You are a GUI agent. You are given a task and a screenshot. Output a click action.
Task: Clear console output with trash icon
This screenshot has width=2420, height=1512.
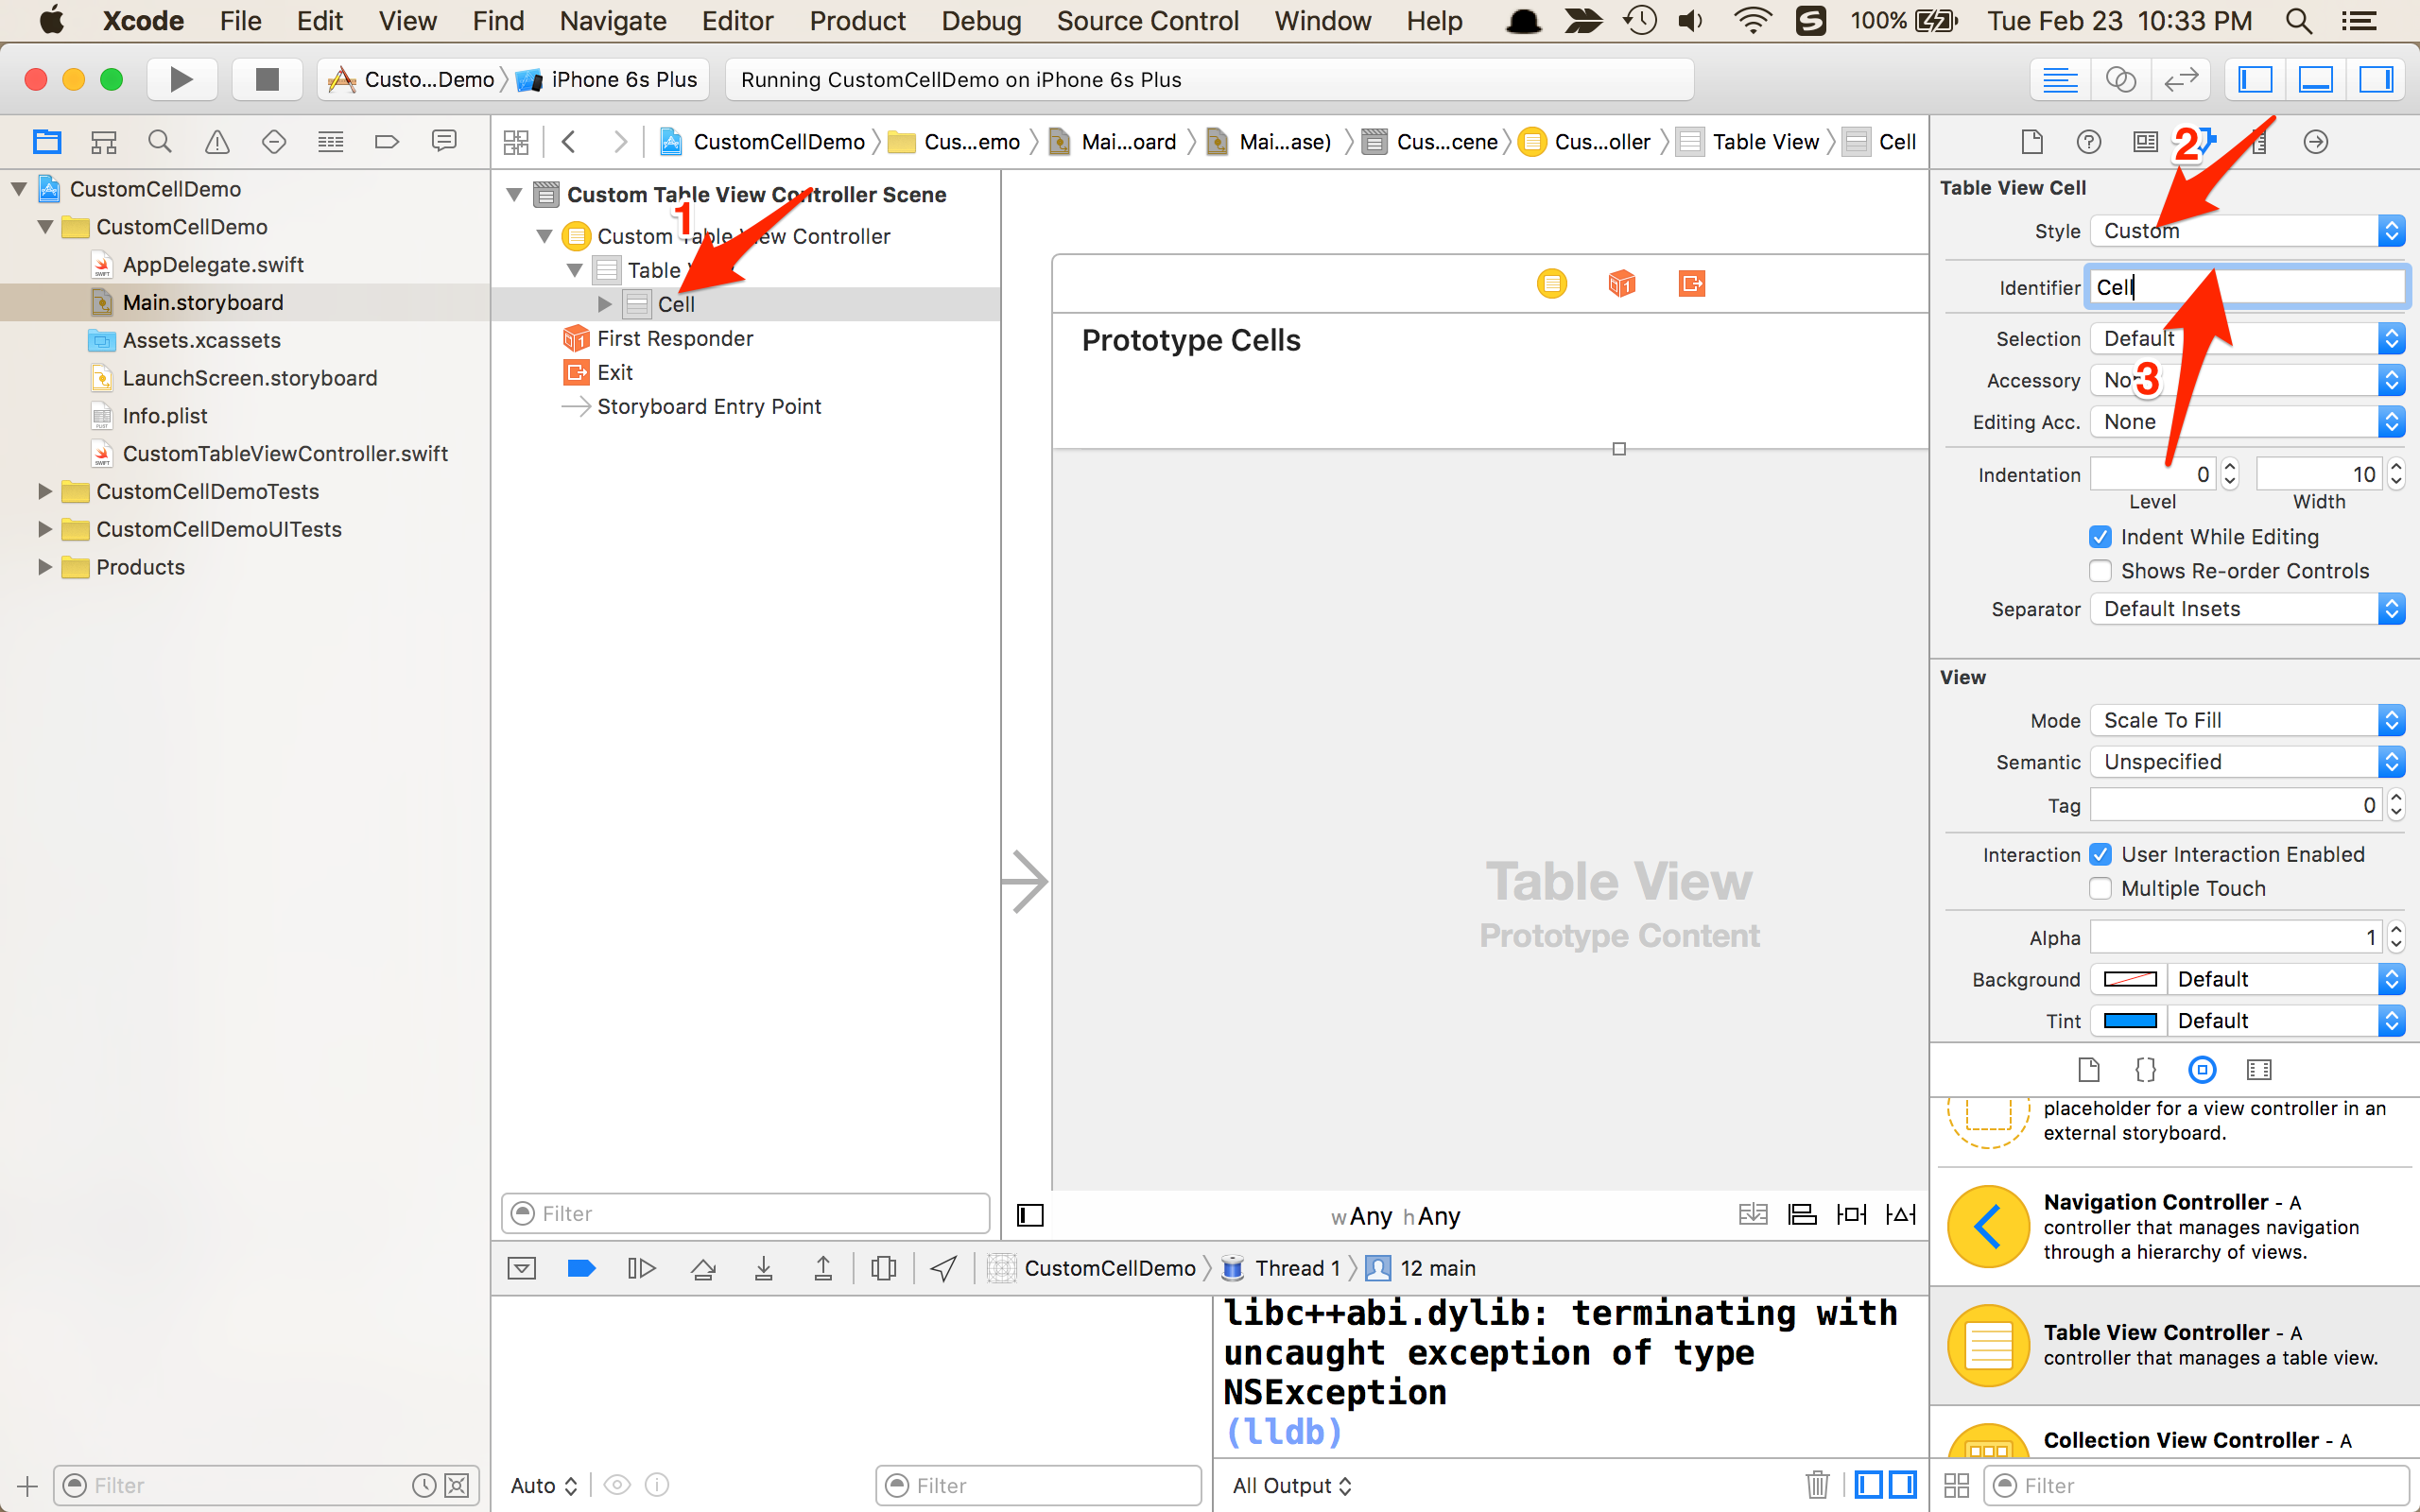point(1817,1485)
